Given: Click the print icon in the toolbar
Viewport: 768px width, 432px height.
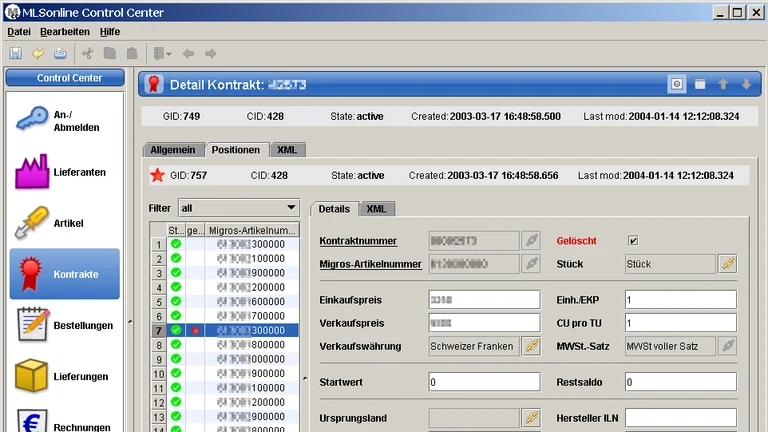Looking at the screenshot, I should 60,53.
